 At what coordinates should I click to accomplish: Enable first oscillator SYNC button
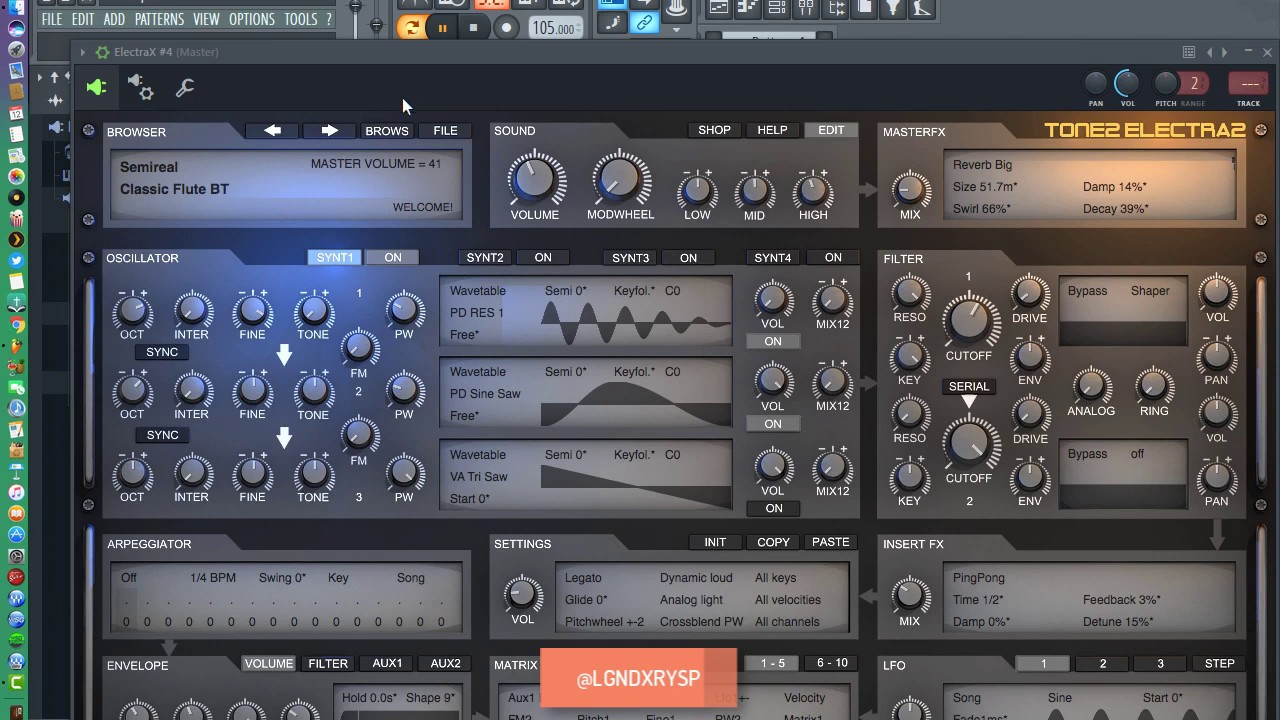tap(162, 352)
